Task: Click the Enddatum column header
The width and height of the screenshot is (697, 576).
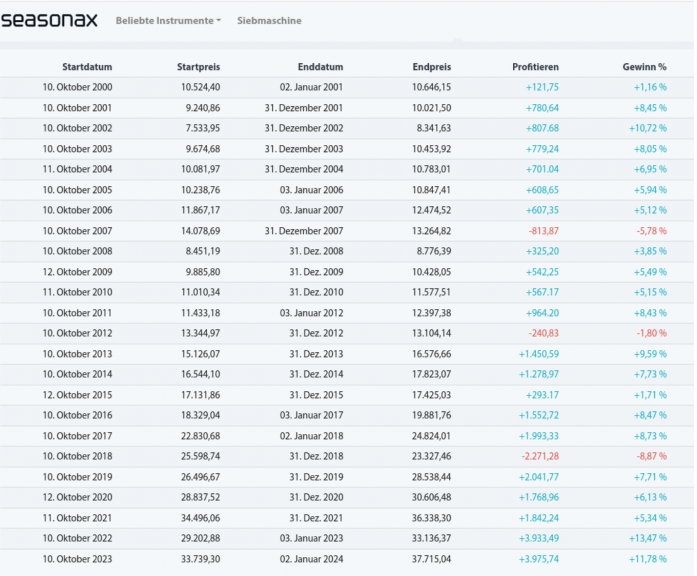Action: 320,67
